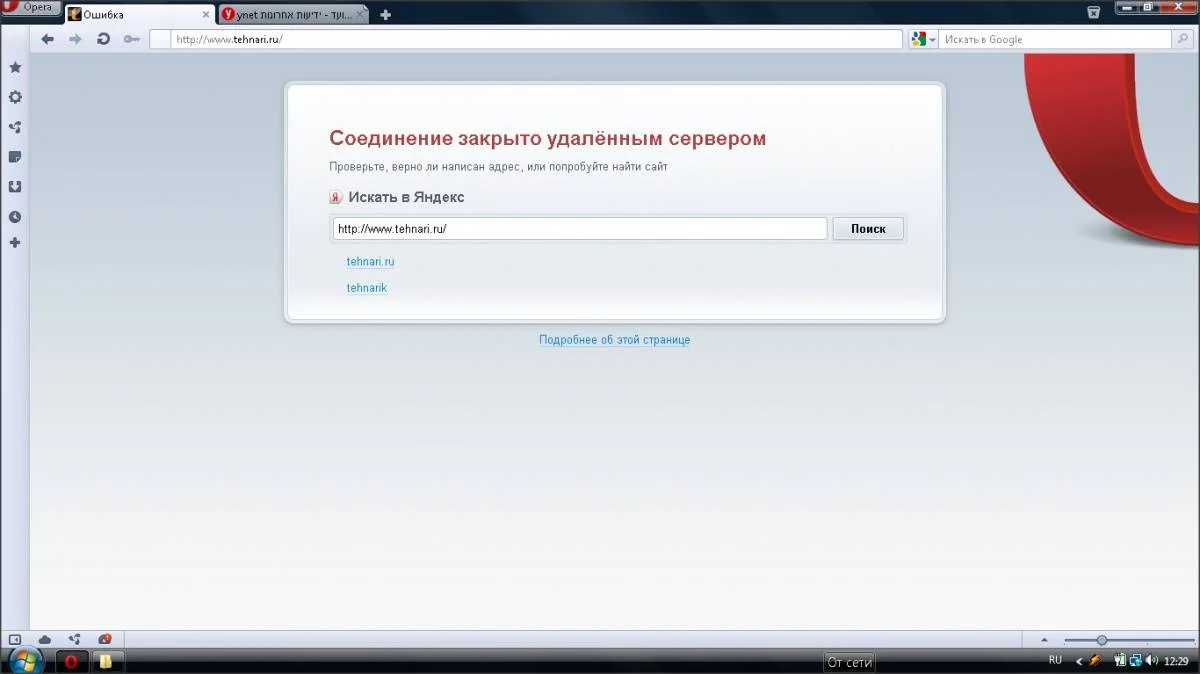Open the History clock panel

(x=15, y=216)
